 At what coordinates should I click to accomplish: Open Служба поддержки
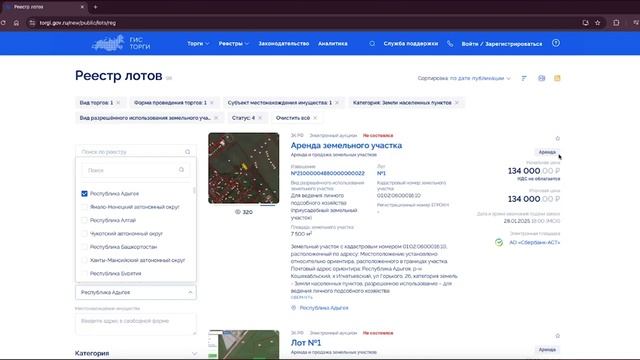[411, 43]
